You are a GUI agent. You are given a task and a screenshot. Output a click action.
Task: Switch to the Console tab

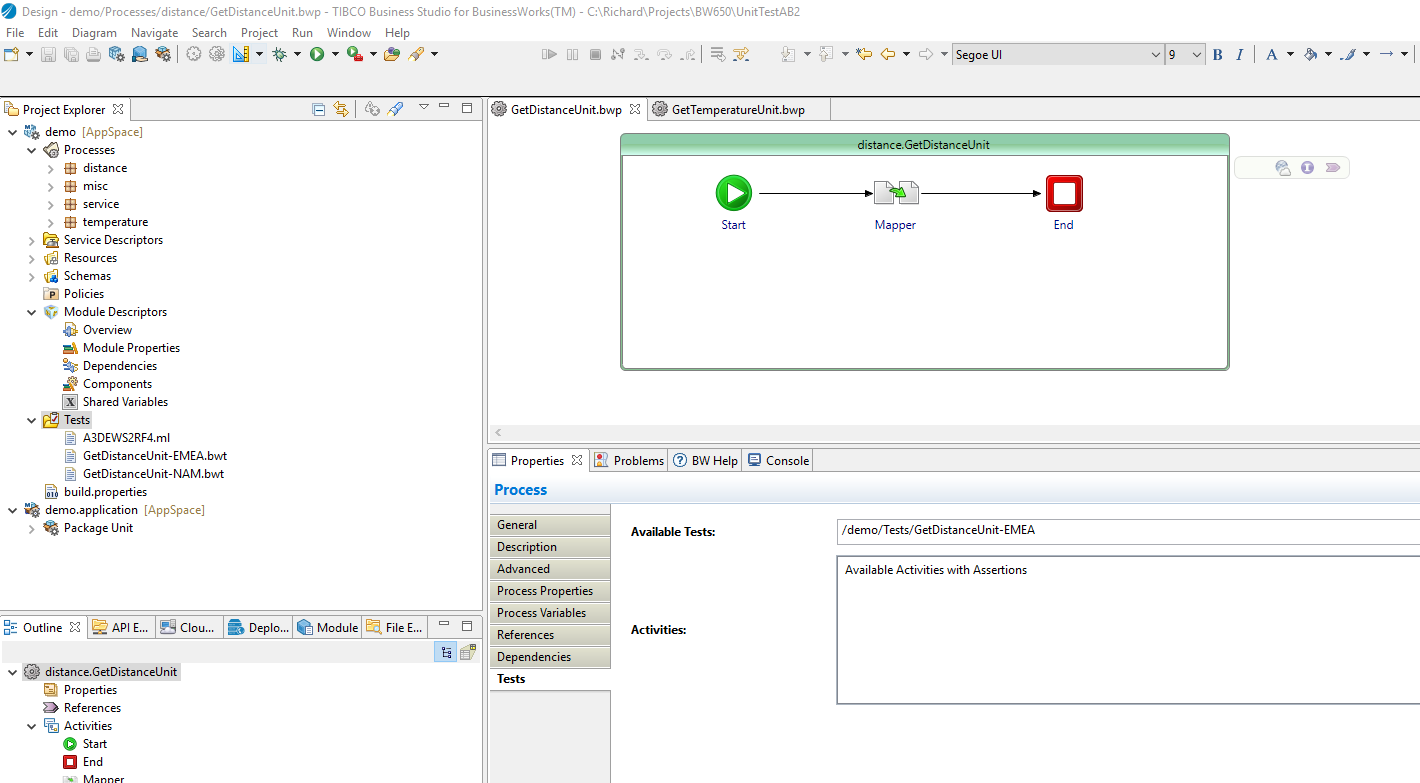click(x=778, y=460)
